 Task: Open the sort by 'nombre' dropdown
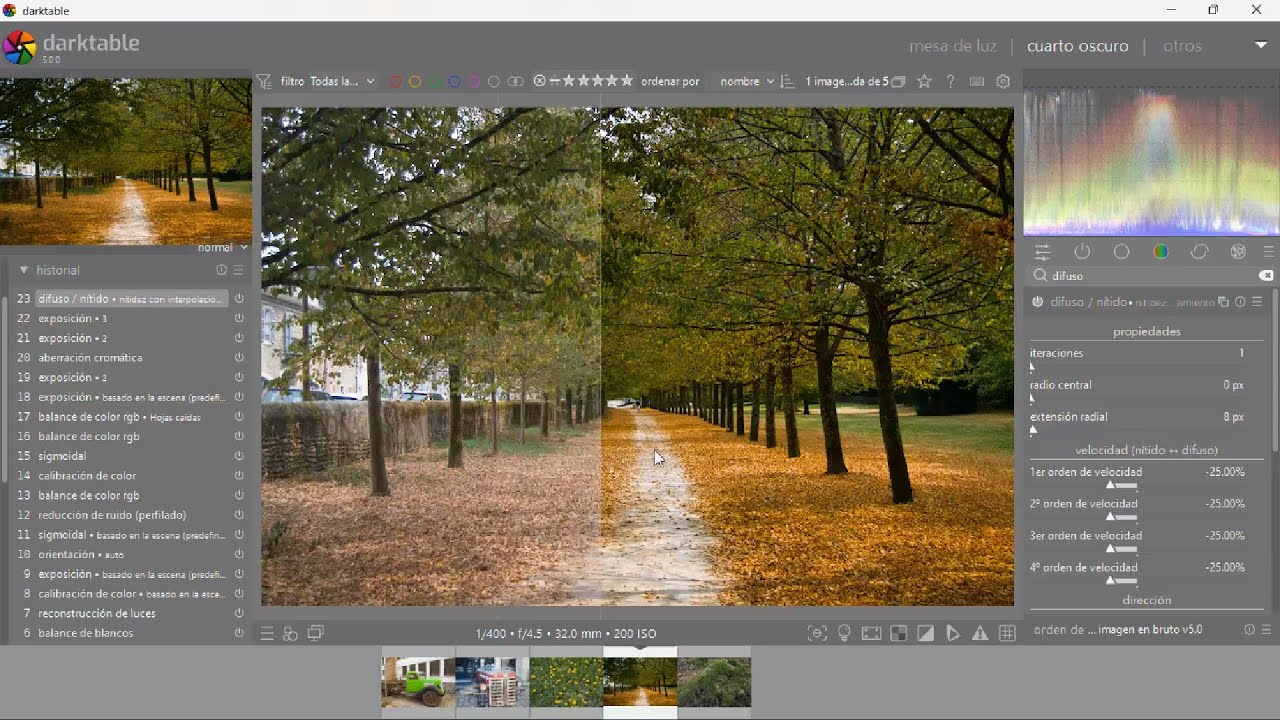point(746,82)
